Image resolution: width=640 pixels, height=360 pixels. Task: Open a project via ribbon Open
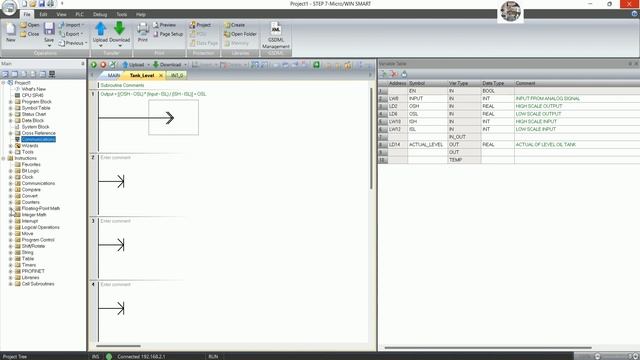coord(30,25)
